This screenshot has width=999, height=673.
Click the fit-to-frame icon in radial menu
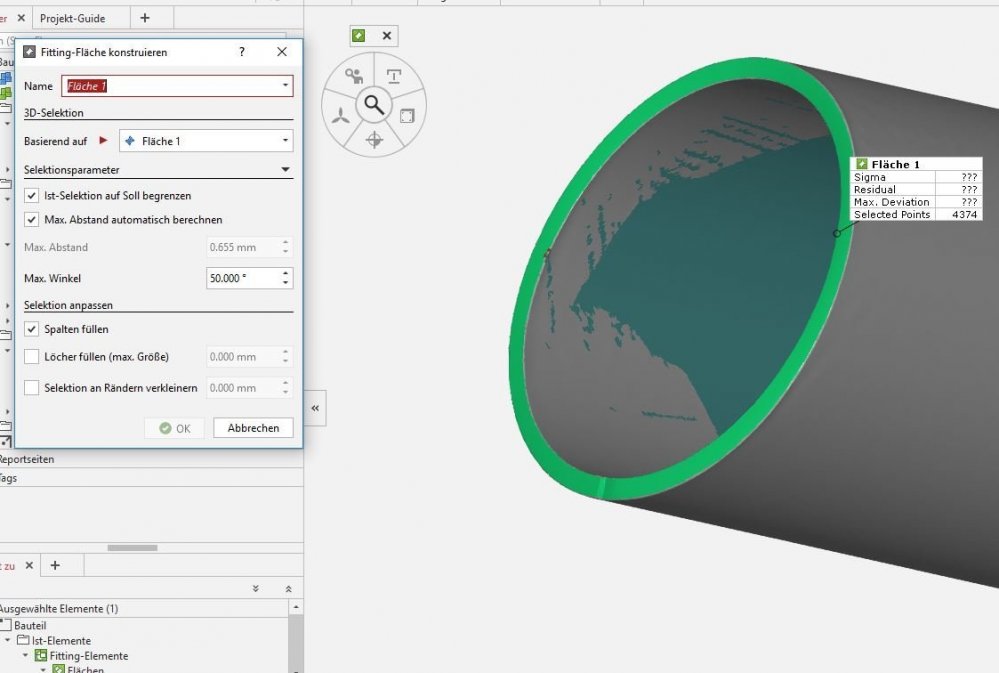coord(406,116)
